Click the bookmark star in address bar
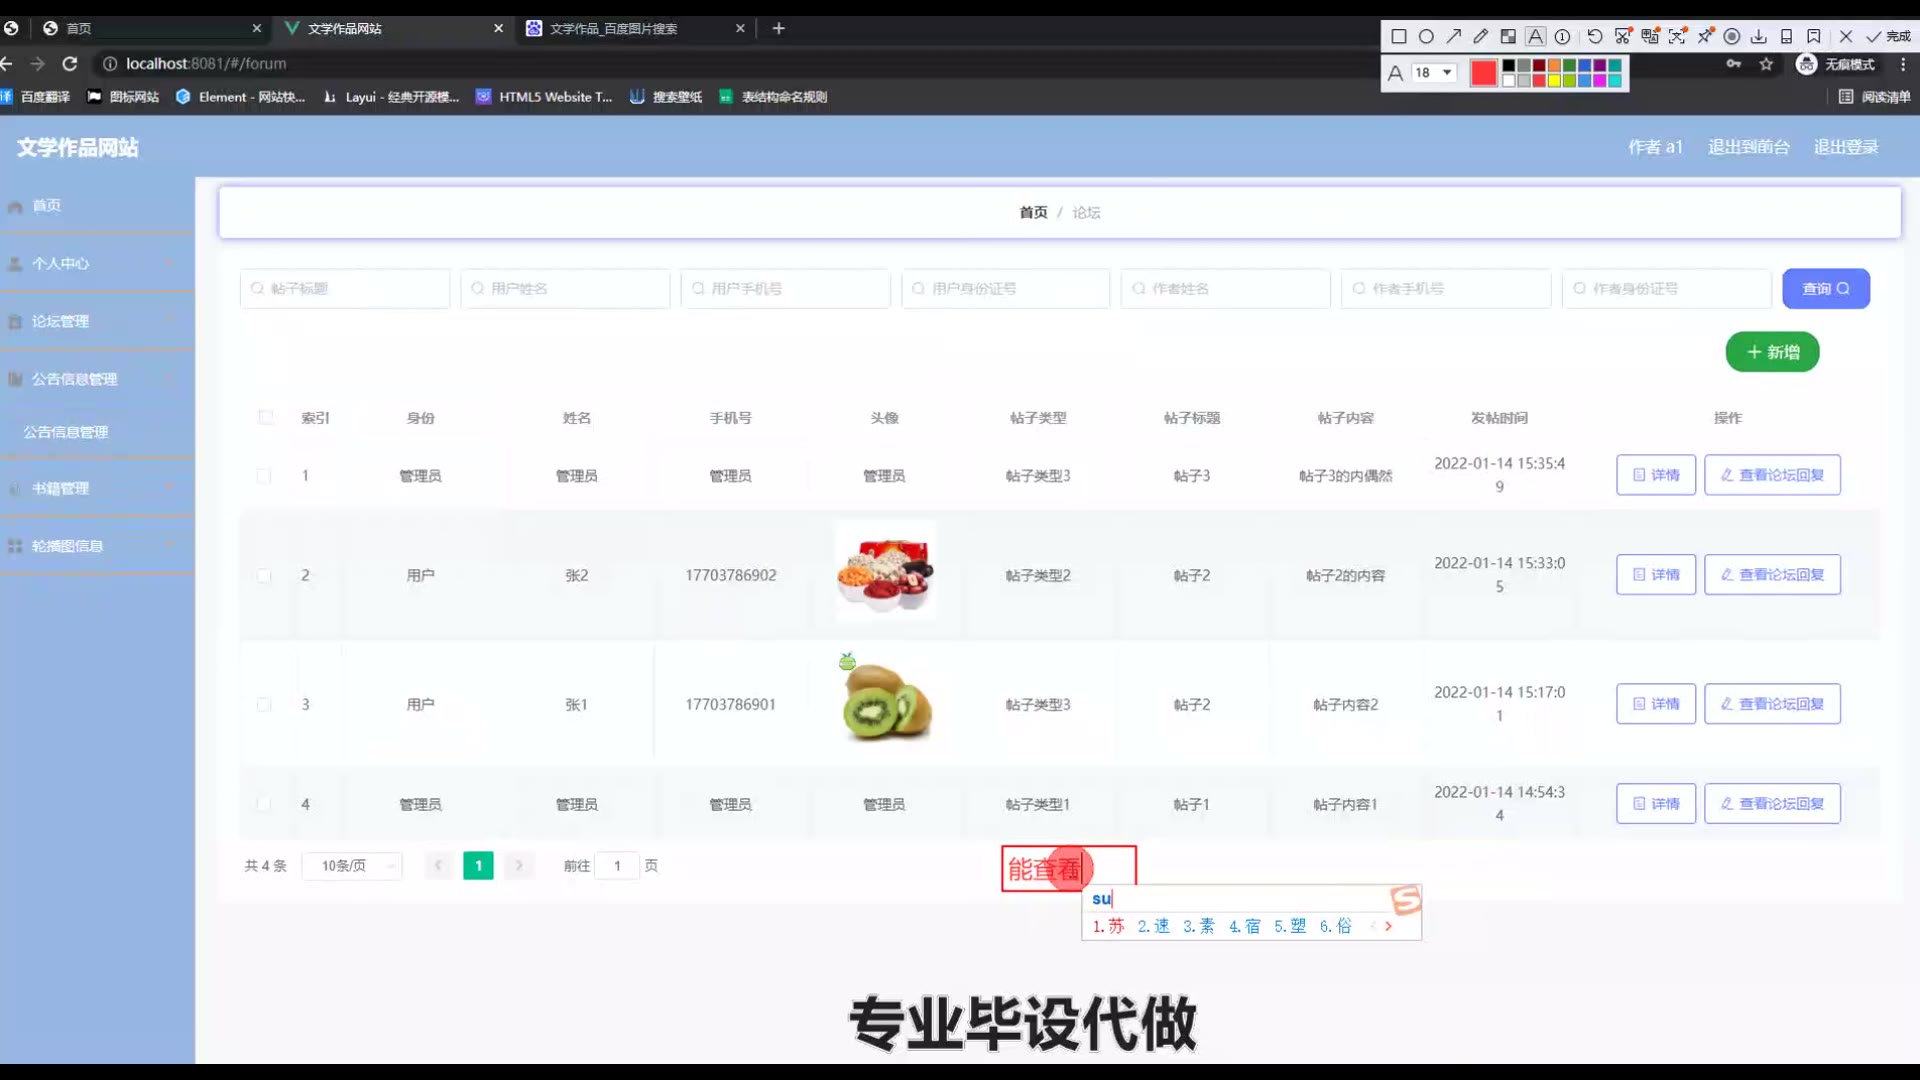 pos(1766,64)
